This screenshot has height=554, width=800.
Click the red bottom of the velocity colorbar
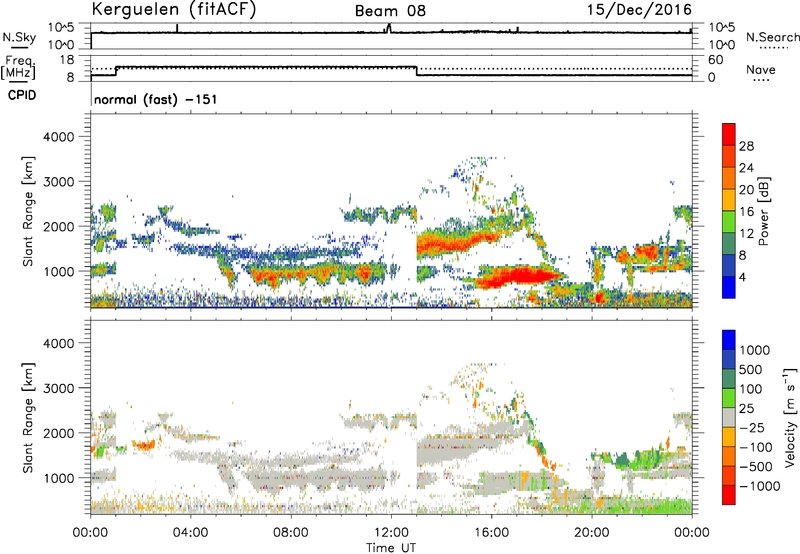tap(729, 495)
